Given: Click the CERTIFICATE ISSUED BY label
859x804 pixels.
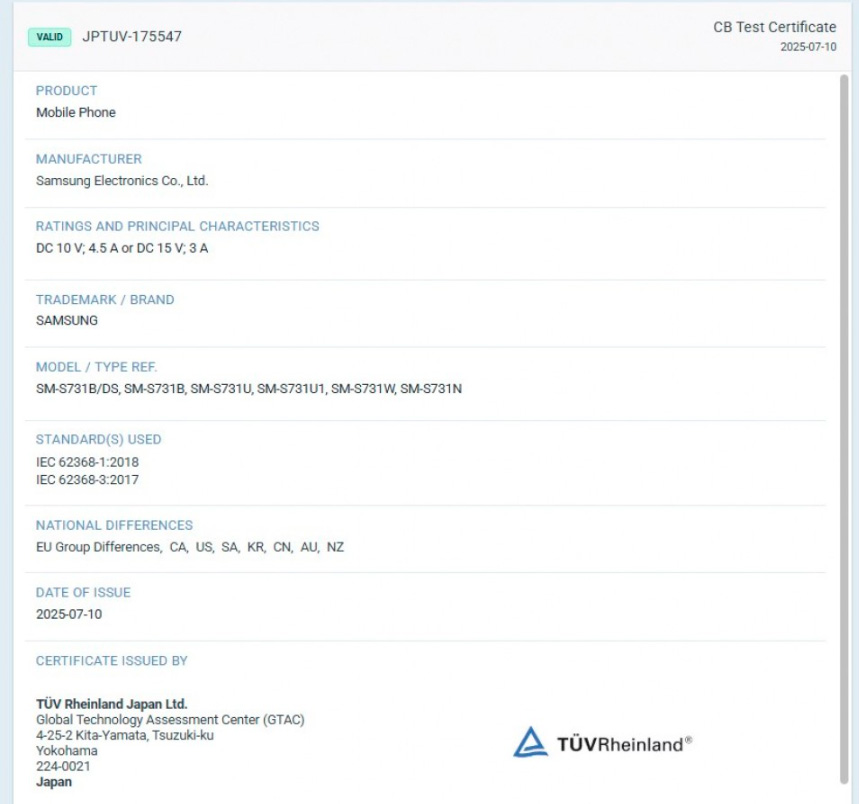Looking at the screenshot, I should point(112,661).
